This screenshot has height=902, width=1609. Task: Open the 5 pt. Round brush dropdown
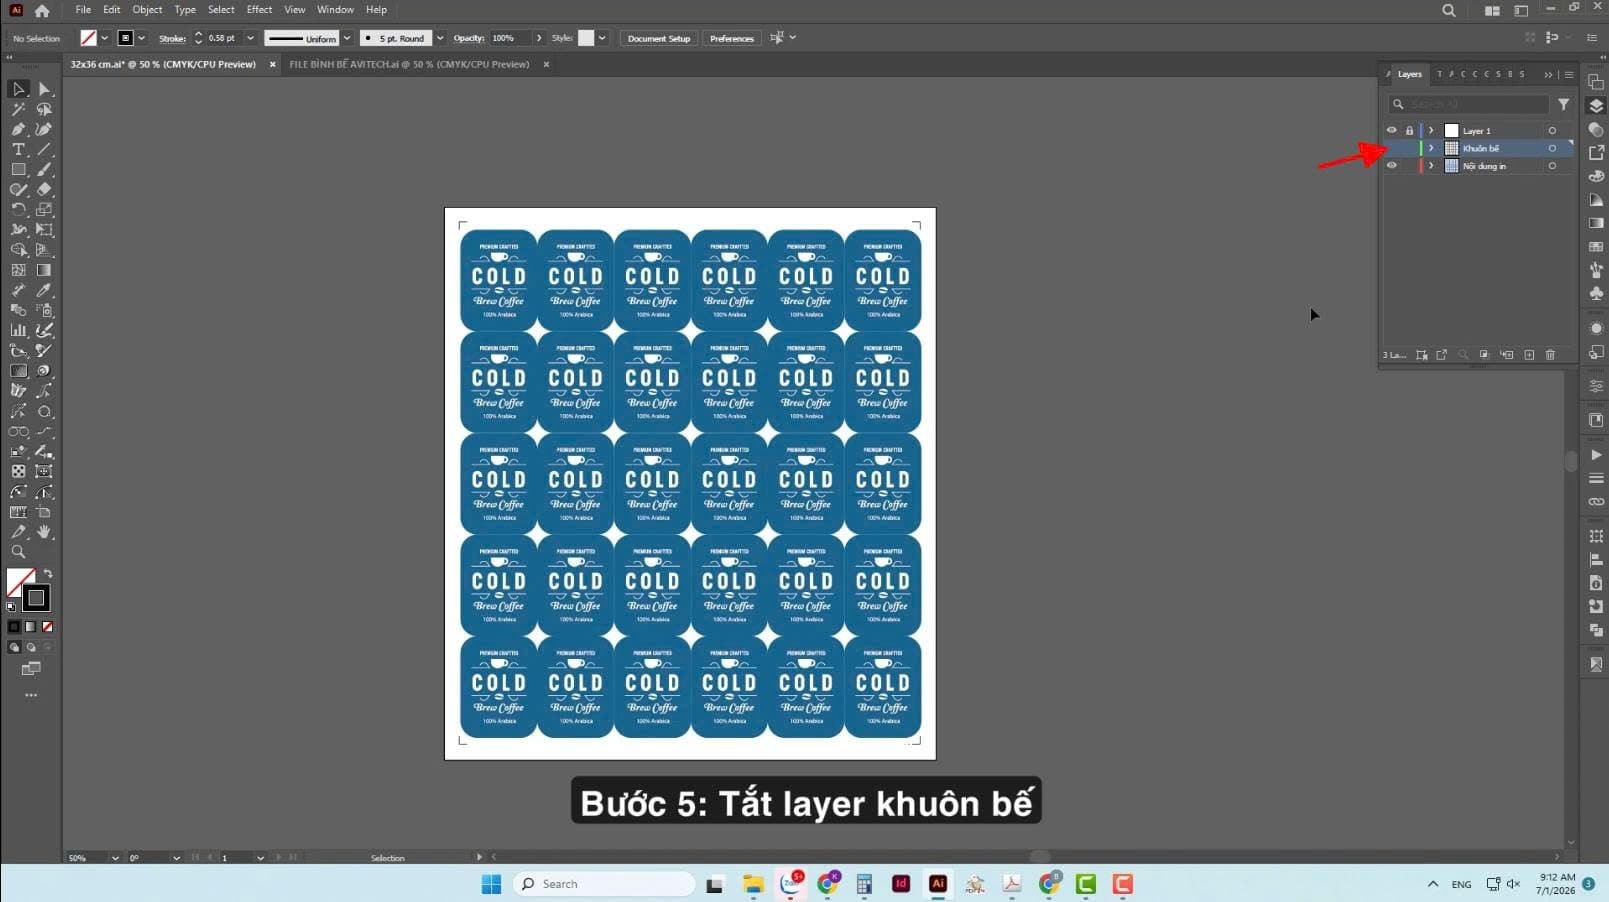tap(440, 38)
